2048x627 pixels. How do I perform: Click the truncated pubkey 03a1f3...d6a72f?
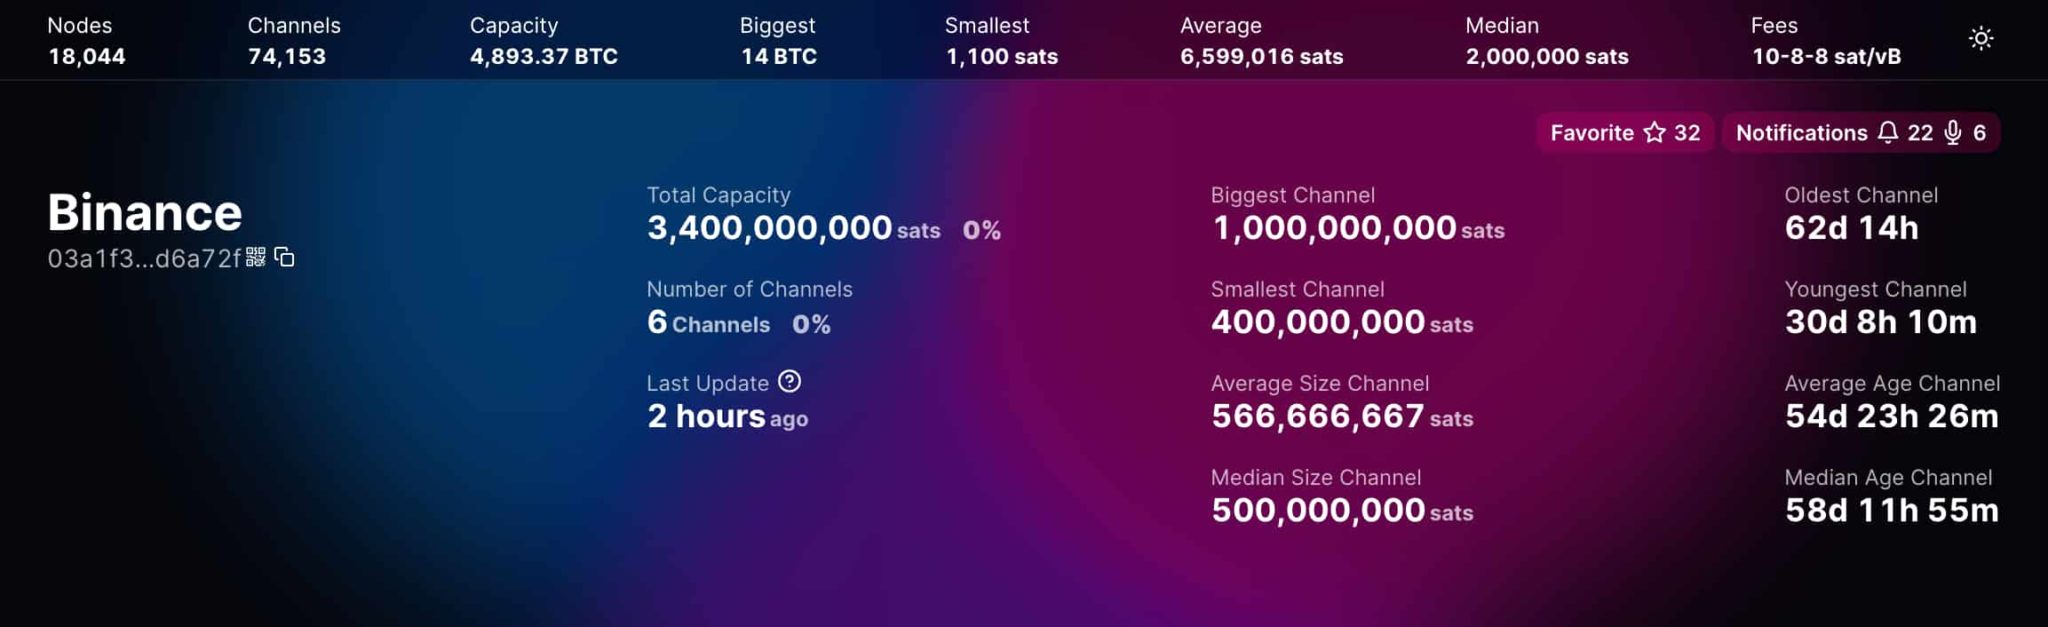143,259
